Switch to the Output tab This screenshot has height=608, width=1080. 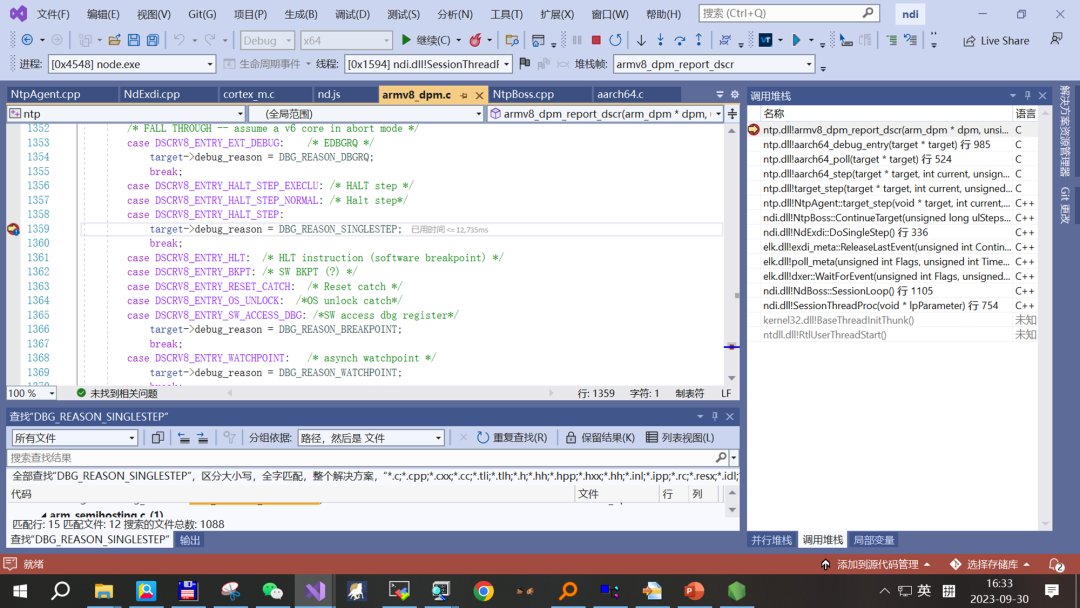point(190,541)
